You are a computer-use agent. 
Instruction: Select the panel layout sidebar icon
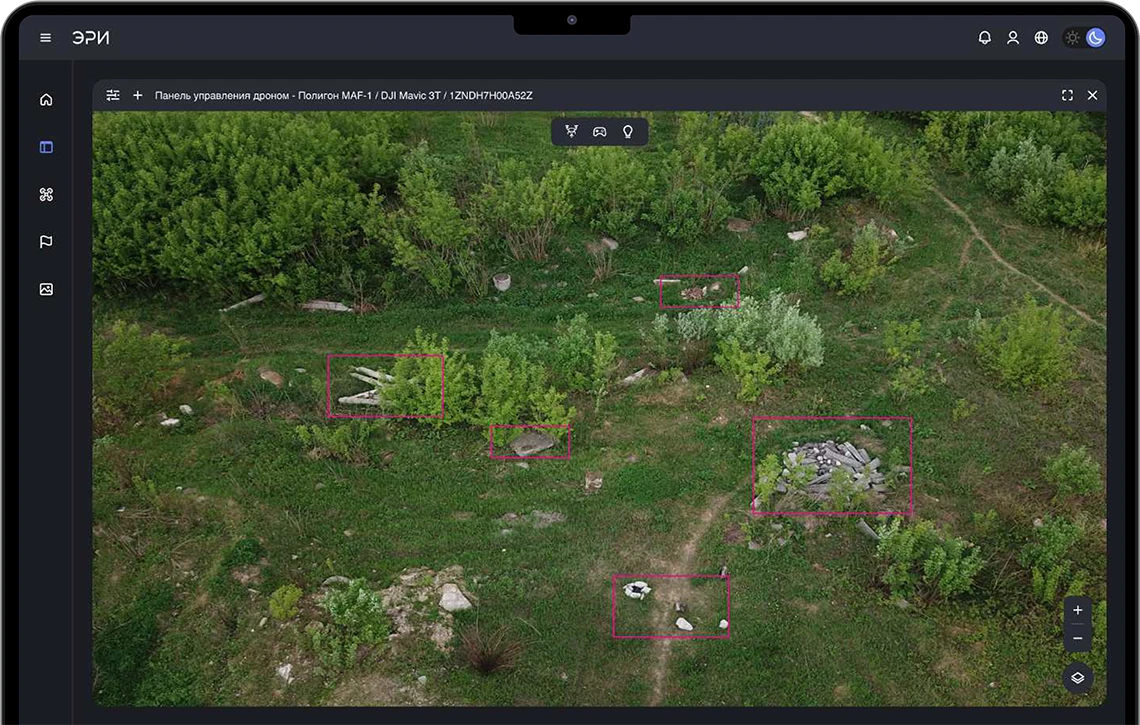pyautogui.click(x=46, y=147)
